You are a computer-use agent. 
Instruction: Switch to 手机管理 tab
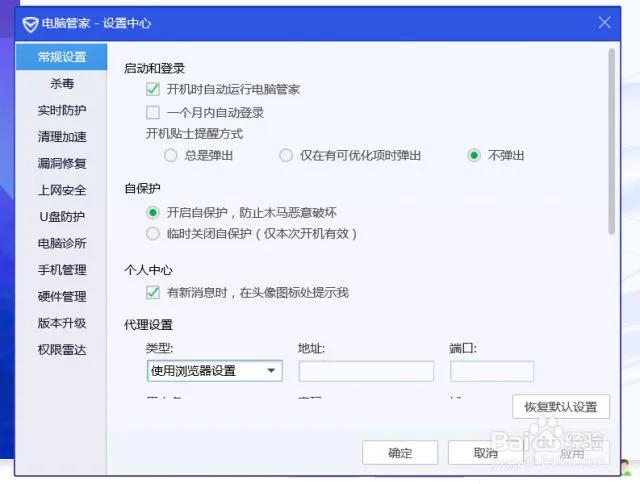tap(62, 270)
